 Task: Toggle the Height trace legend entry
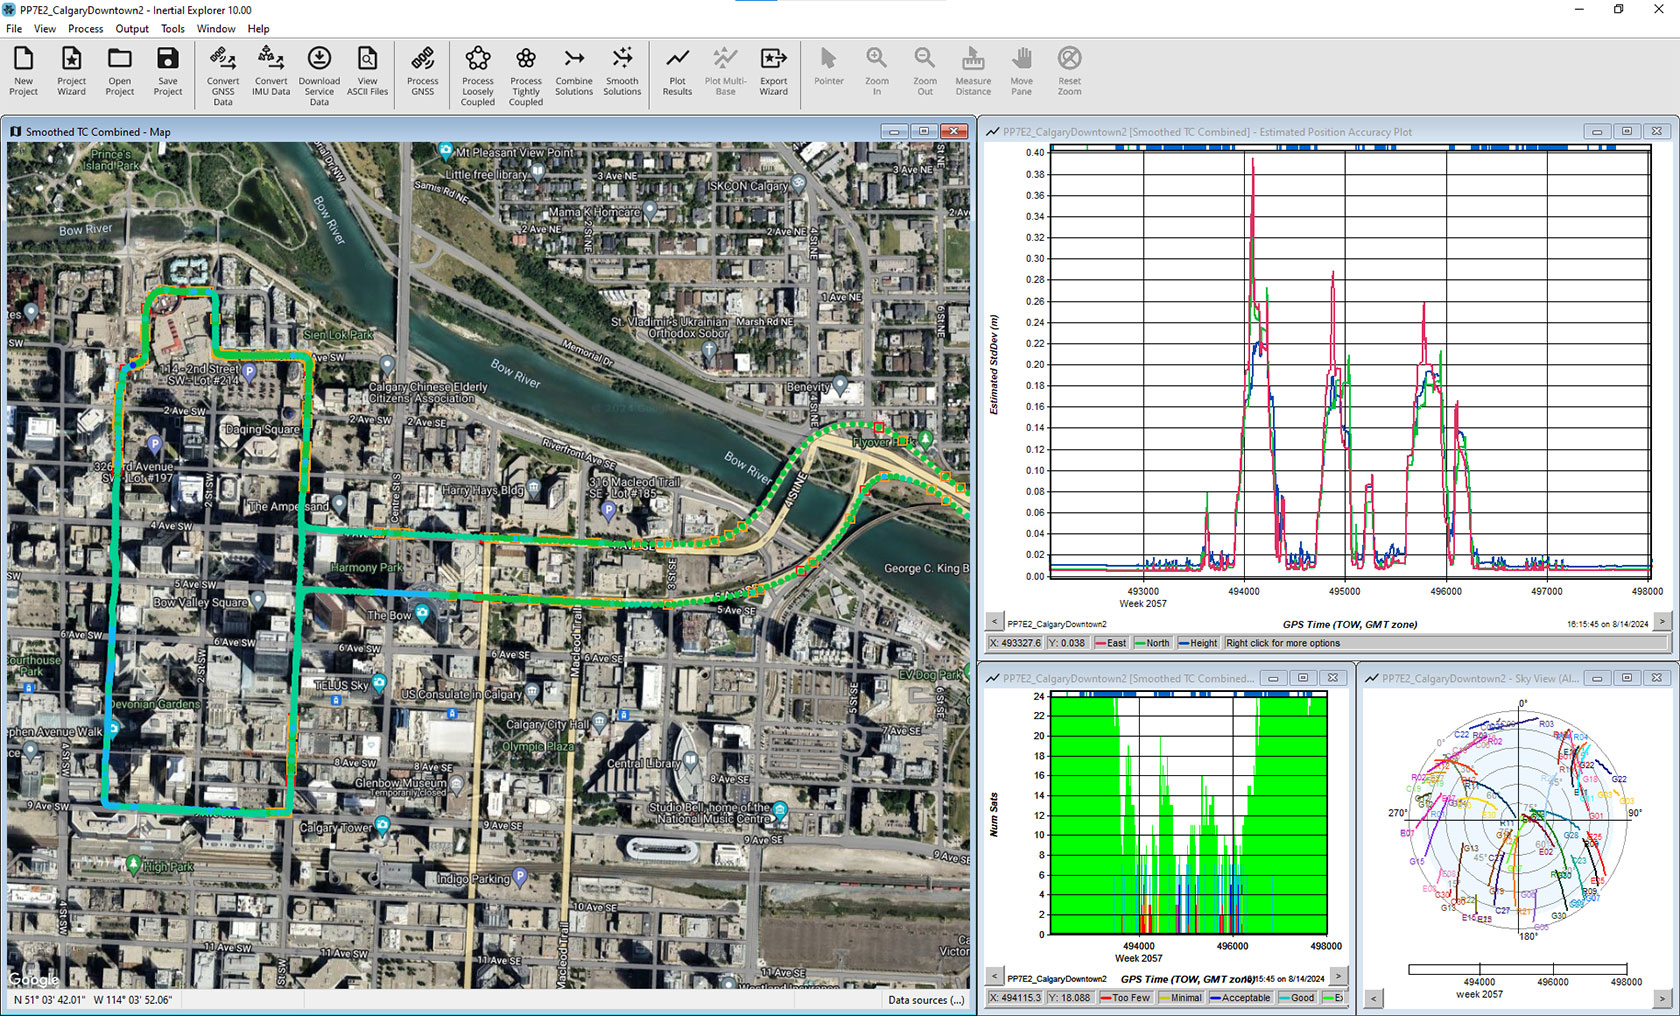pyautogui.click(x=1197, y=643)
